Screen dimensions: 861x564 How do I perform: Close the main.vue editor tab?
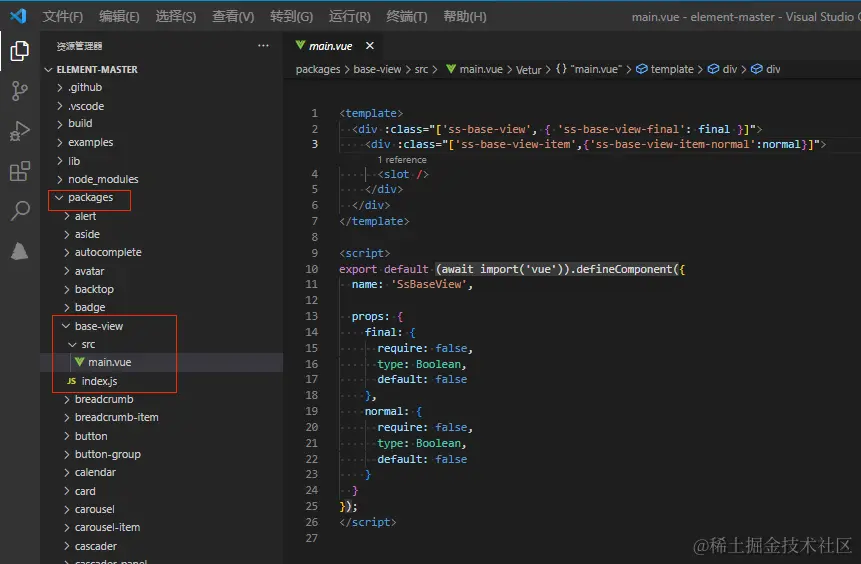pos(370,46)
